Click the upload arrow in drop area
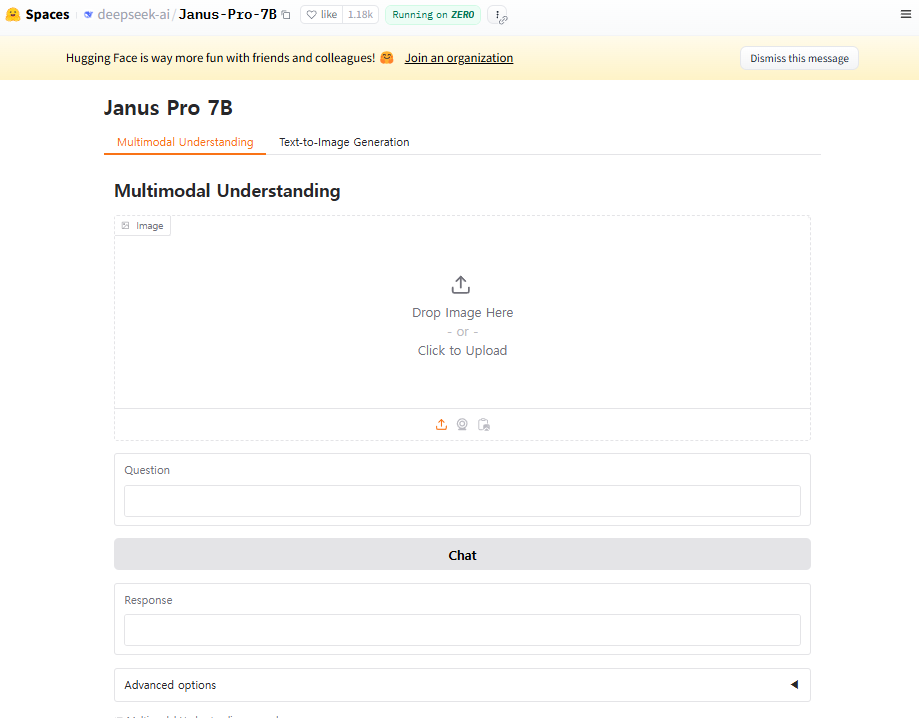The height and width of the screenshot is (718, 919). pyautogui.click(x=461, y=285)
